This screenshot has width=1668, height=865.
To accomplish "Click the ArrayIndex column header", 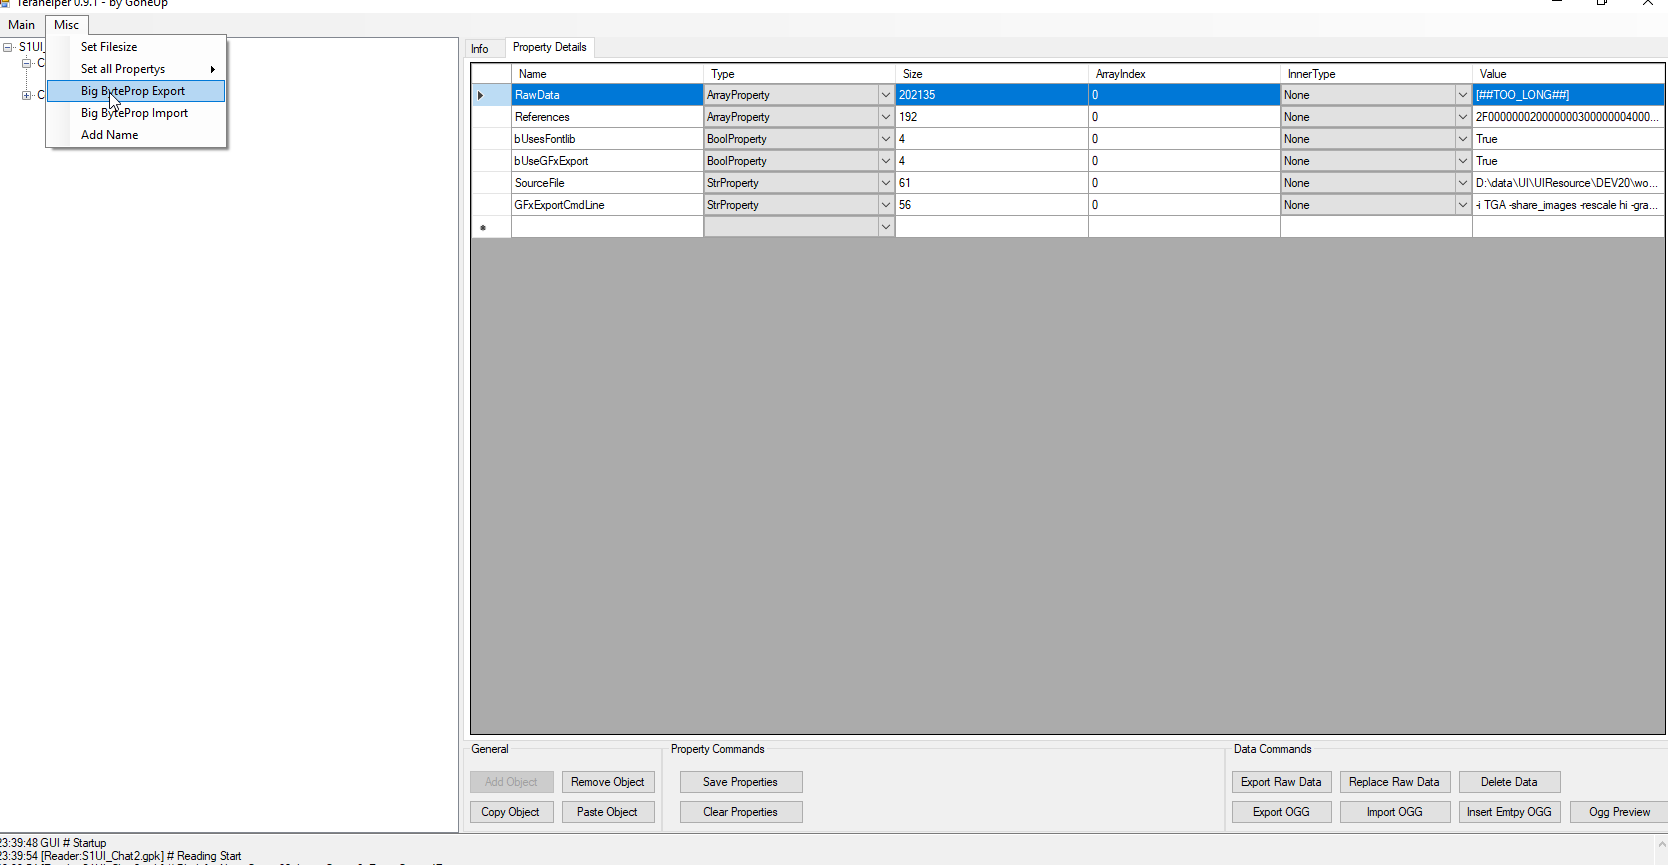I will [x=1184, y=74].
